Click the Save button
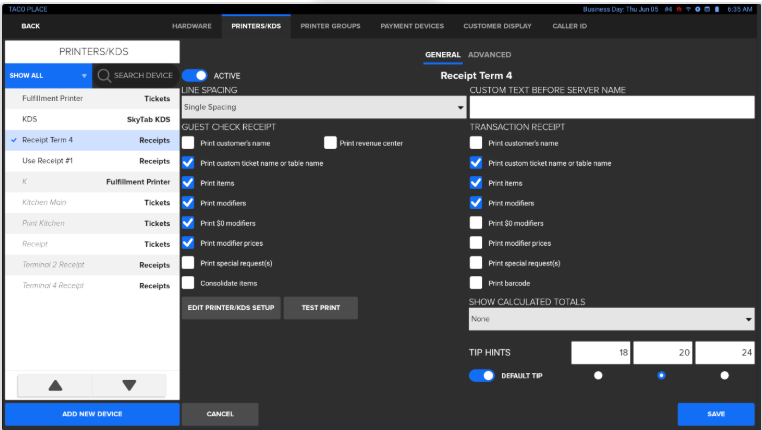This screenshot has width=762, height=430. 715,414
